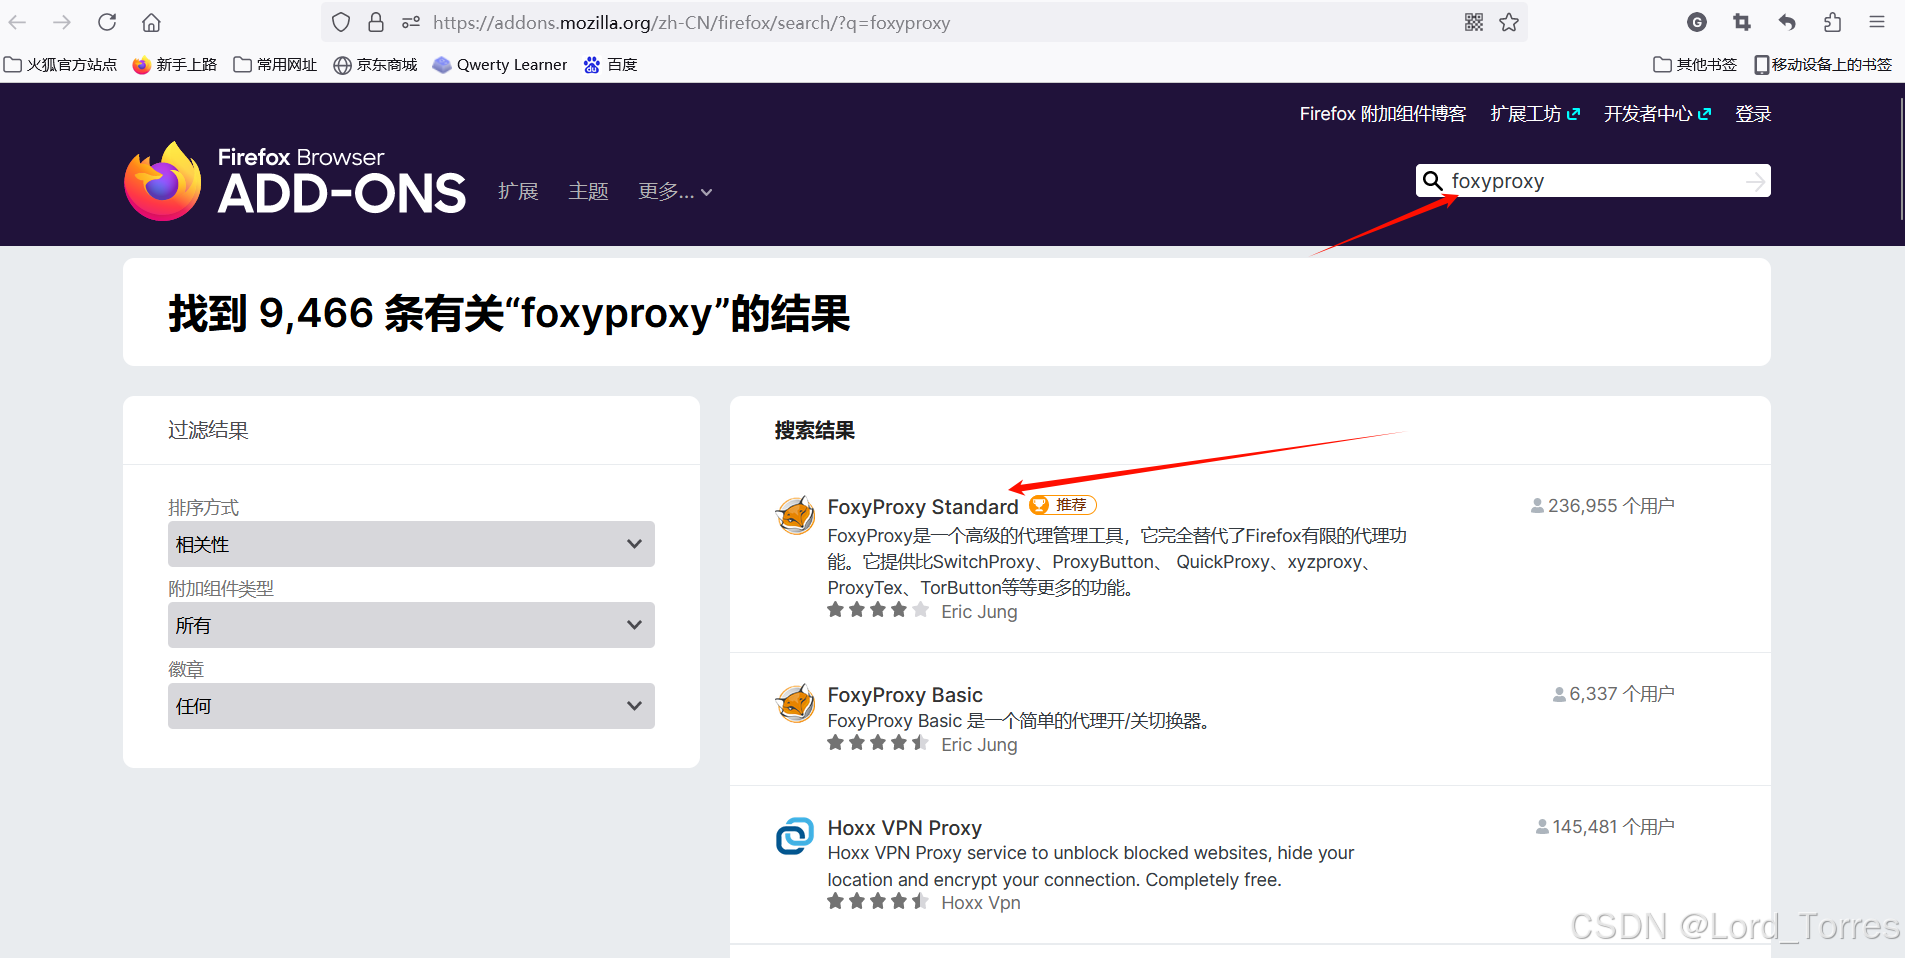Click the 过滤结果 heading
Image resolution: width=1905 pixels, height=958 pixels.
[208, 430]
